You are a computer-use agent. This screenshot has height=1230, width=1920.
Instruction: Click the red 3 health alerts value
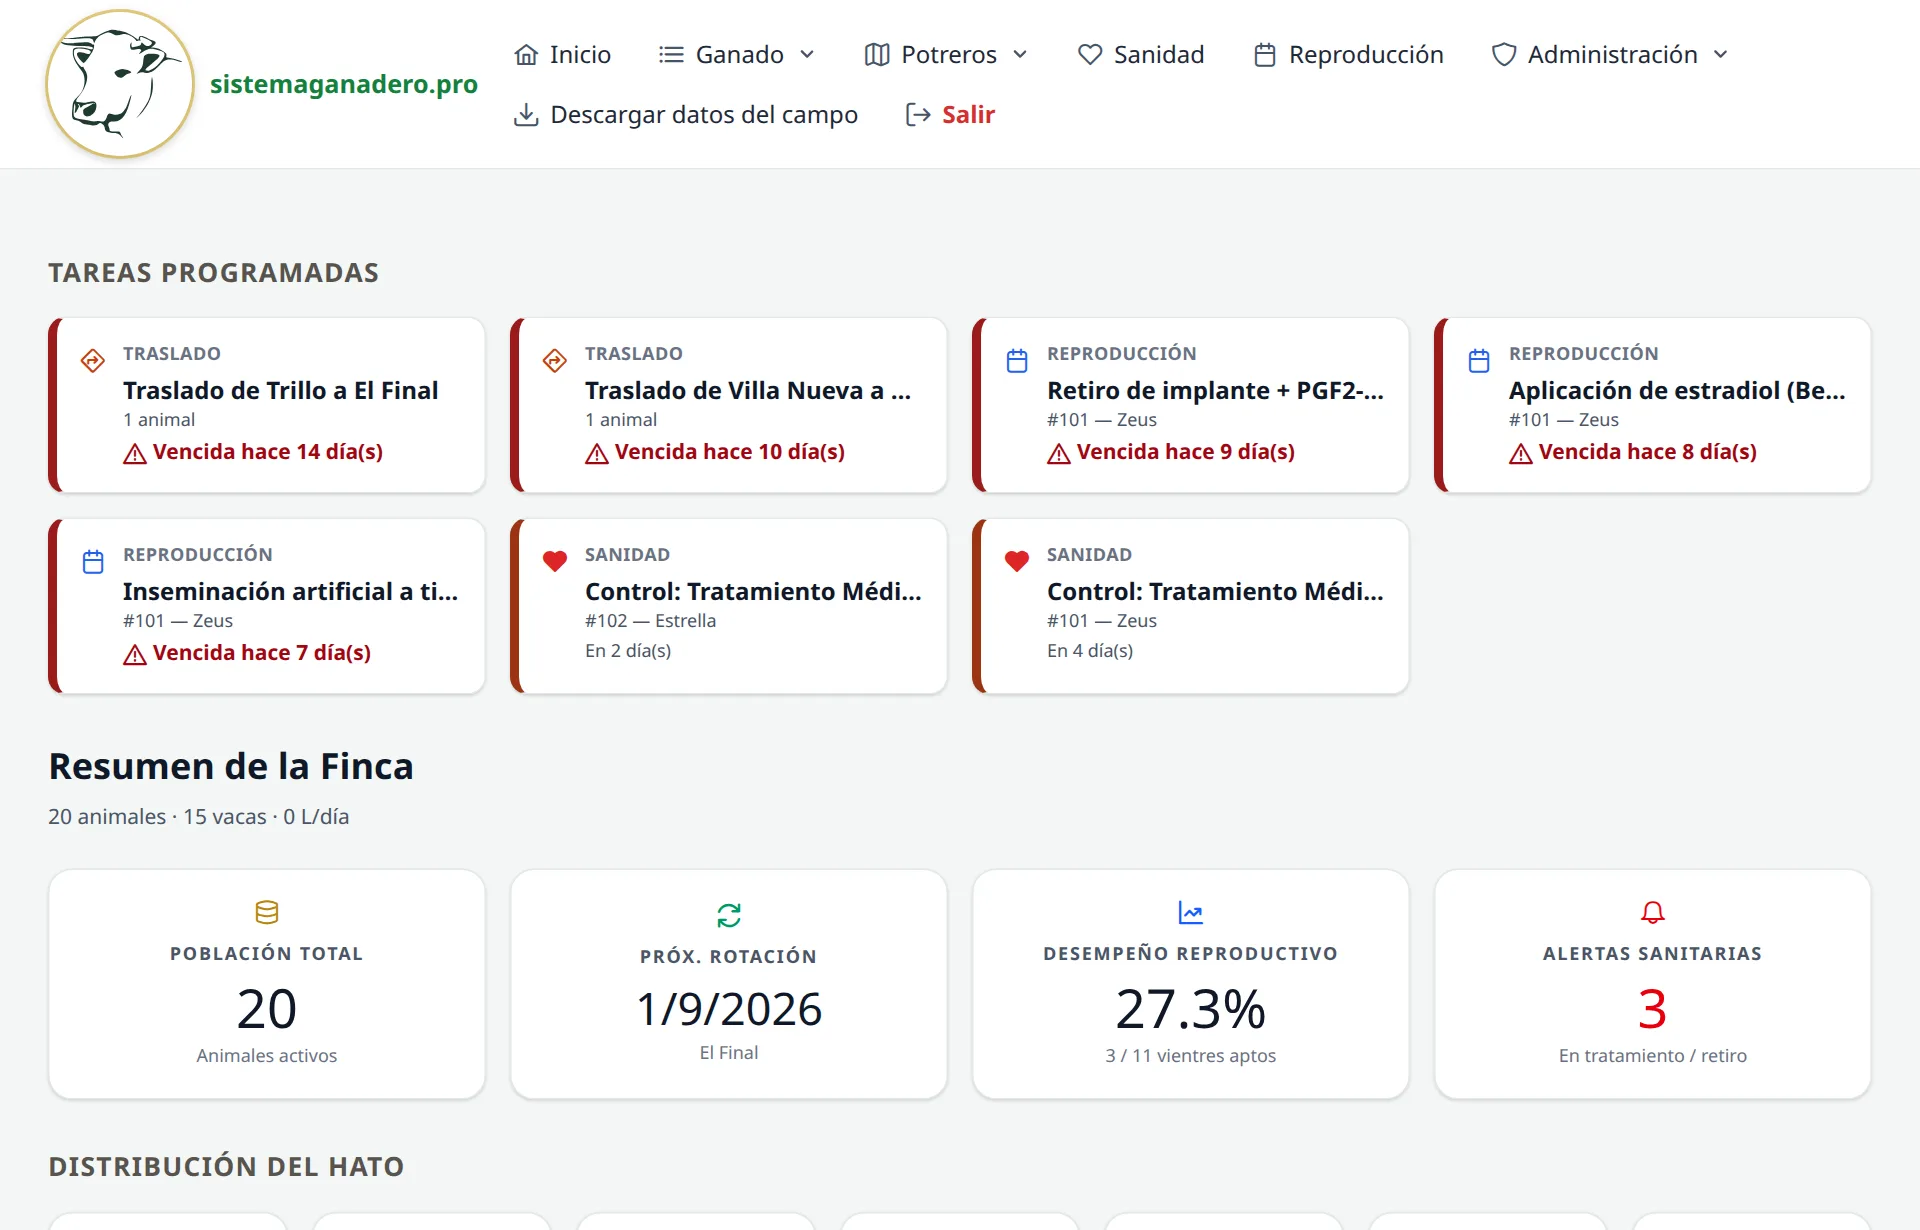tap(1653, 1008)
